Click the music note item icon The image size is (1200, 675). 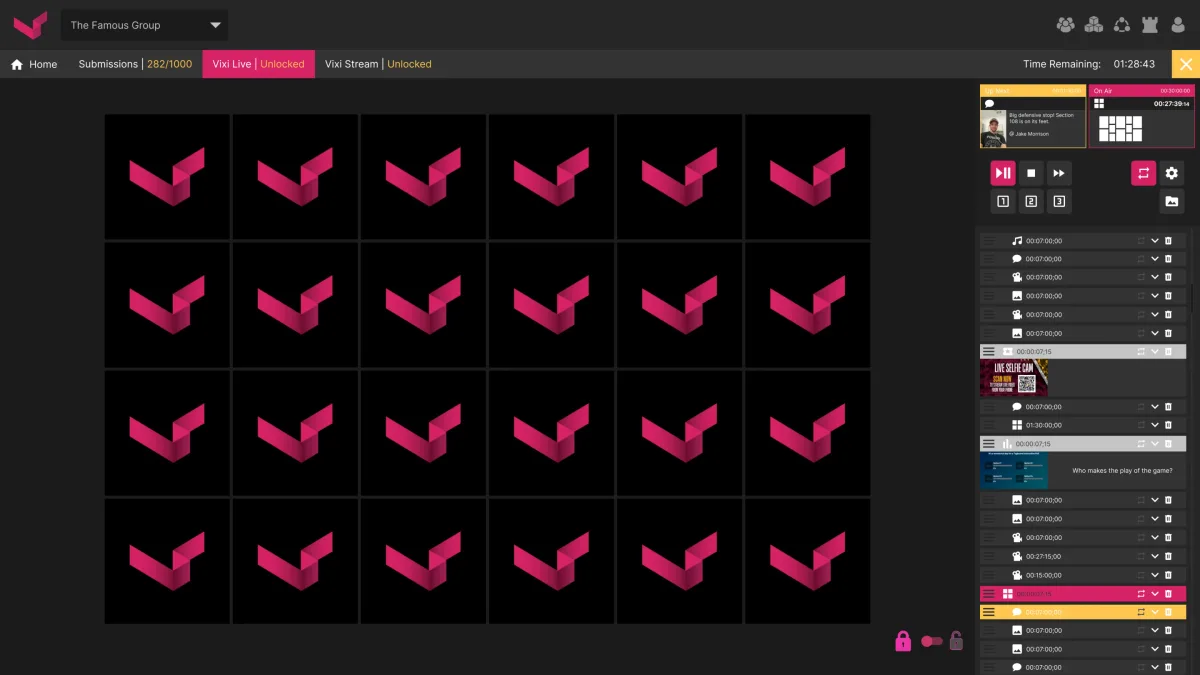pyautogui.click(x=1017, y=241)
